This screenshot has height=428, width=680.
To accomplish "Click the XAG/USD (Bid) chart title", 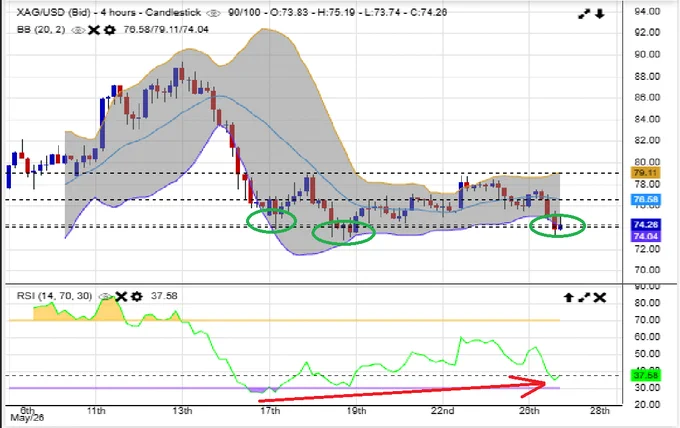I will [x=54, y=13].
